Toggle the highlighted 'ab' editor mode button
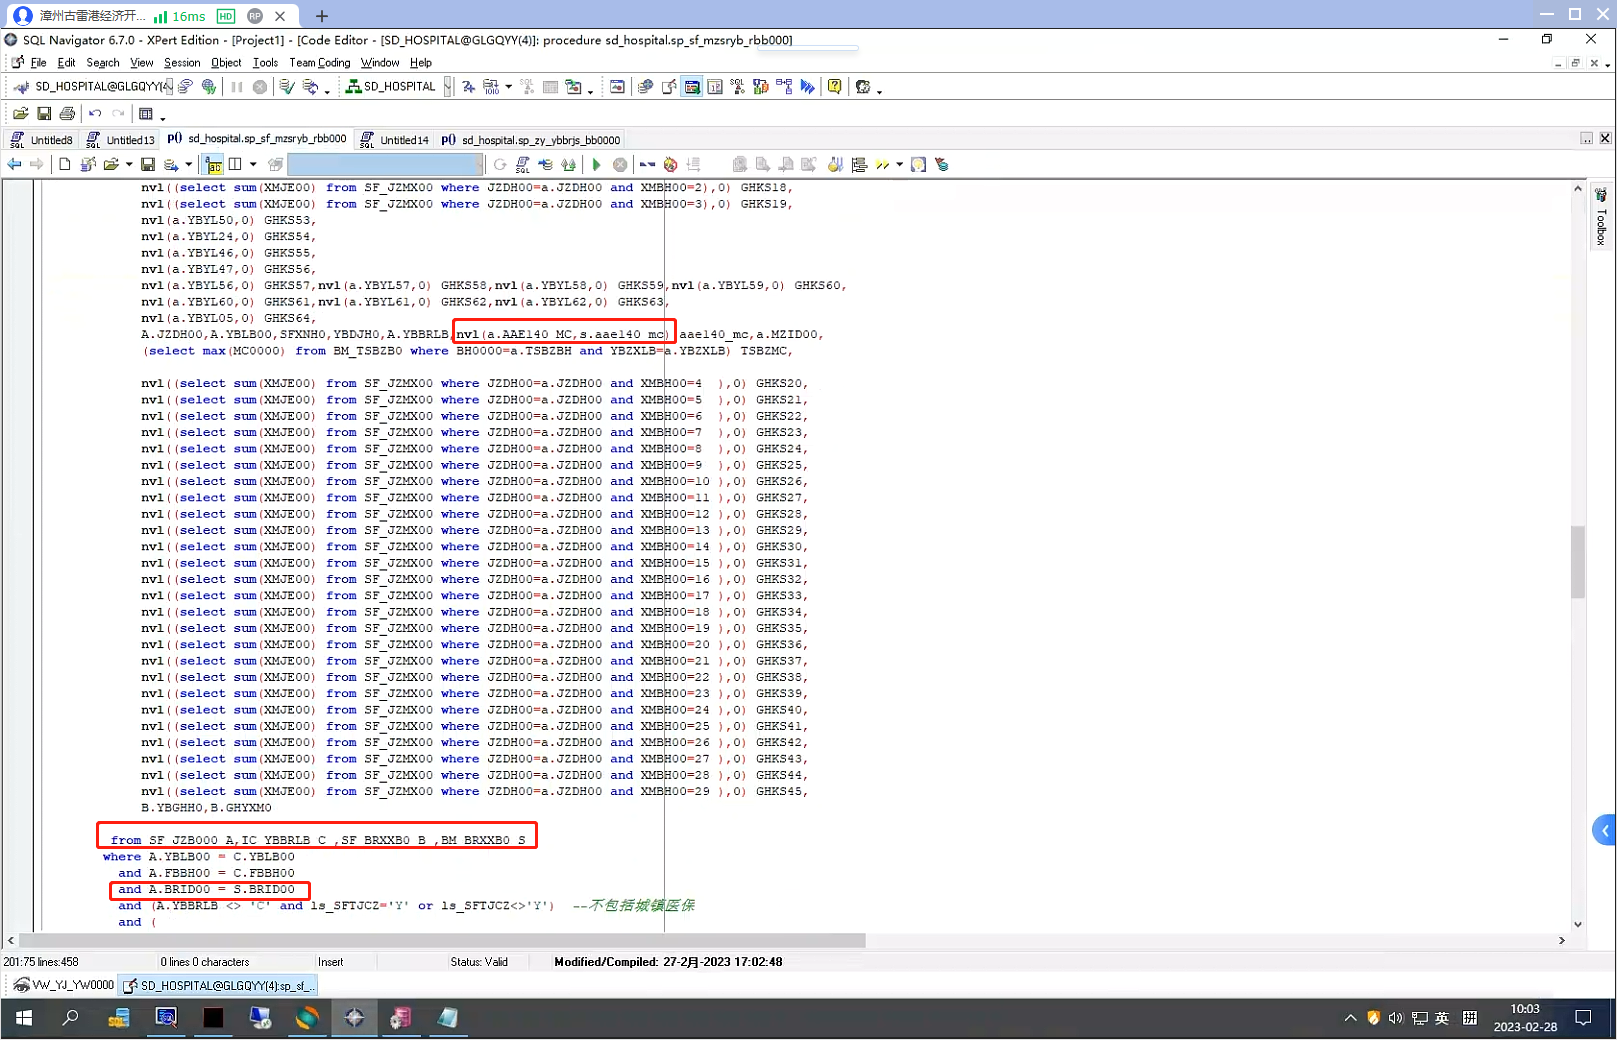The image size is (1617, 1040). pyautogui.click(x=213, y=165)
